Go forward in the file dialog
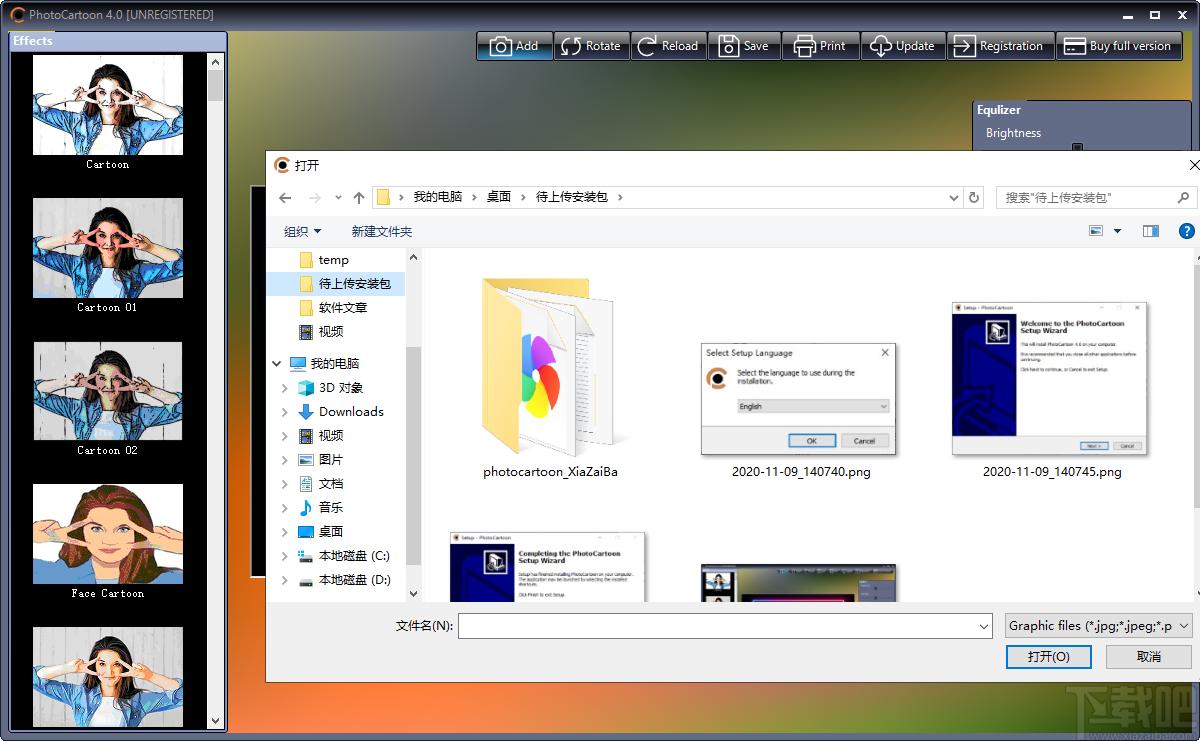The width and height of the screenshot is (1200, 741). pyautogui.click(x=315, y=198)
